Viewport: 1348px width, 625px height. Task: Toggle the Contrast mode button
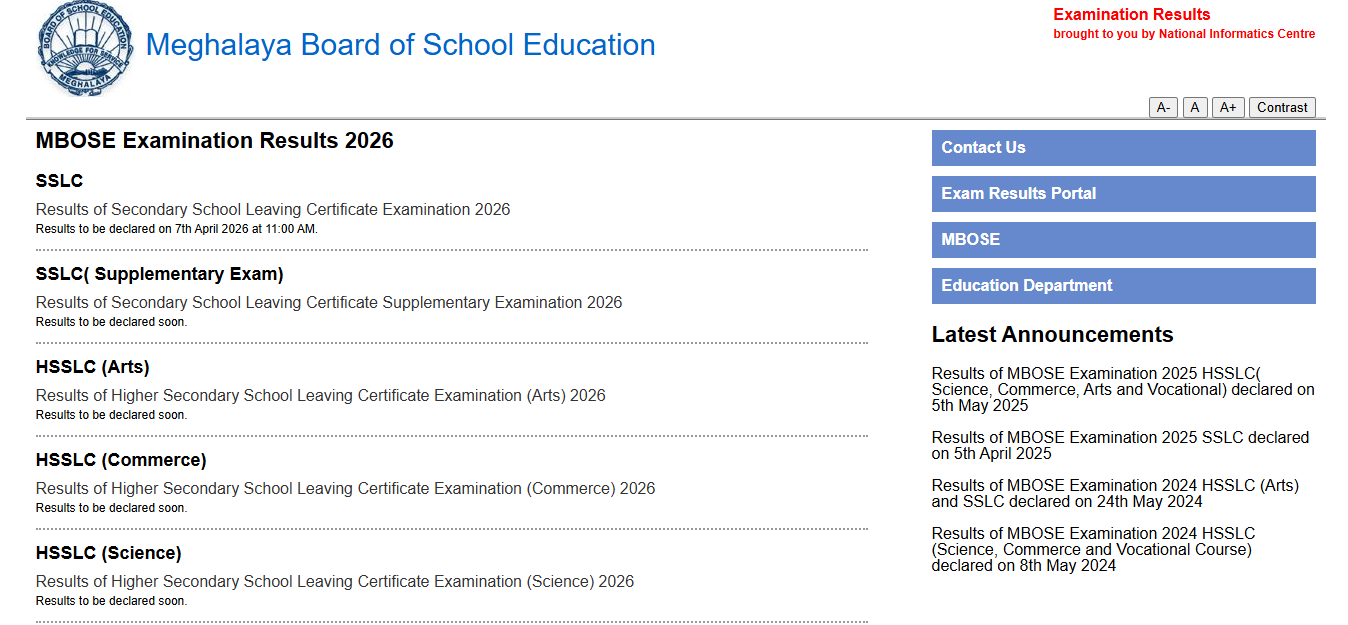tap(1282, 108)
